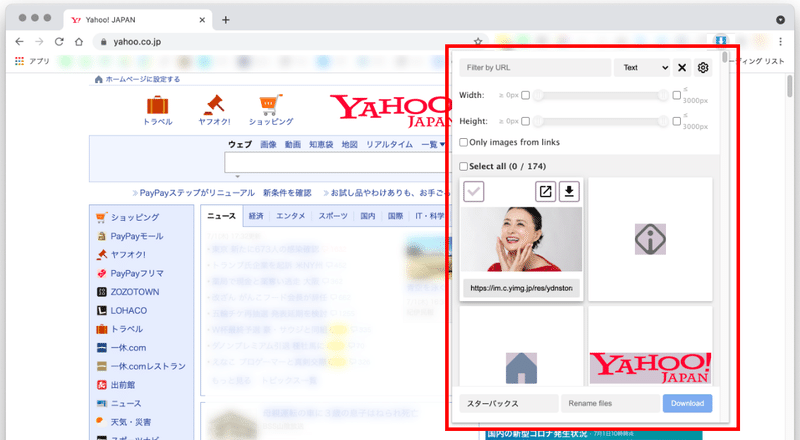Click the スターバックス subfolder field
Image resolution: width=800 pixels, height=440 pixels.
coord(509,403)
